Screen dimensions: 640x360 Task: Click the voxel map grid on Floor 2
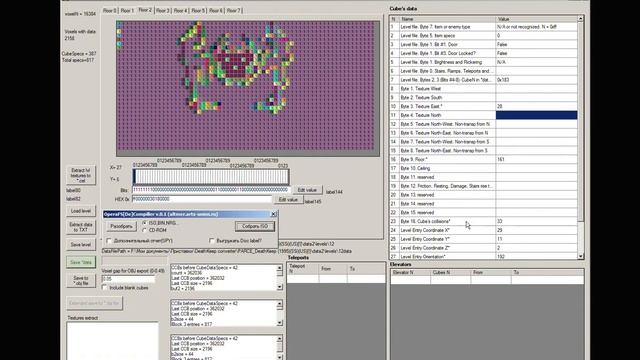point(247,89)
